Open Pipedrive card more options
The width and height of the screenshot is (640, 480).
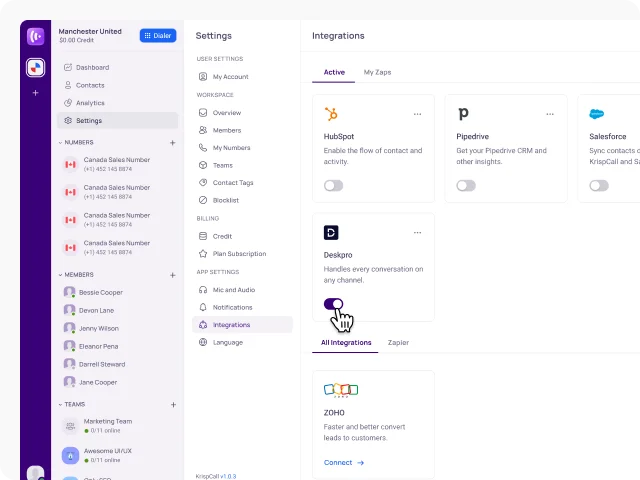click(550, 114)
